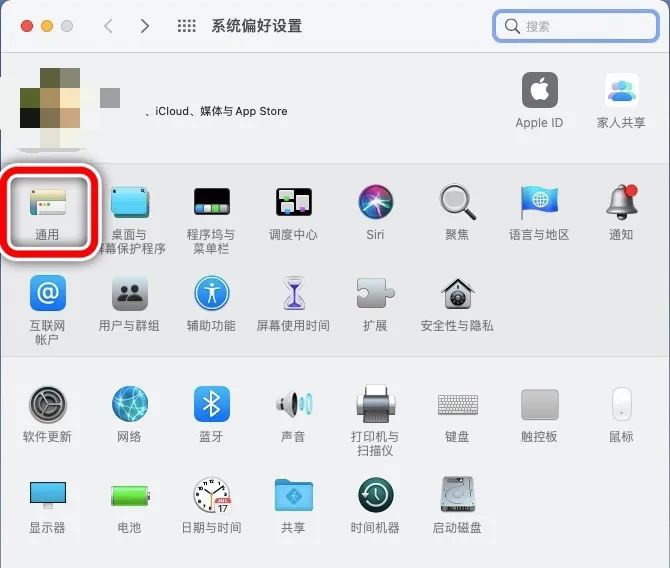Screen dimensions: 670x568
Task: Click the iCloud、媒体与 App Store text
Action: coord(221,111)
